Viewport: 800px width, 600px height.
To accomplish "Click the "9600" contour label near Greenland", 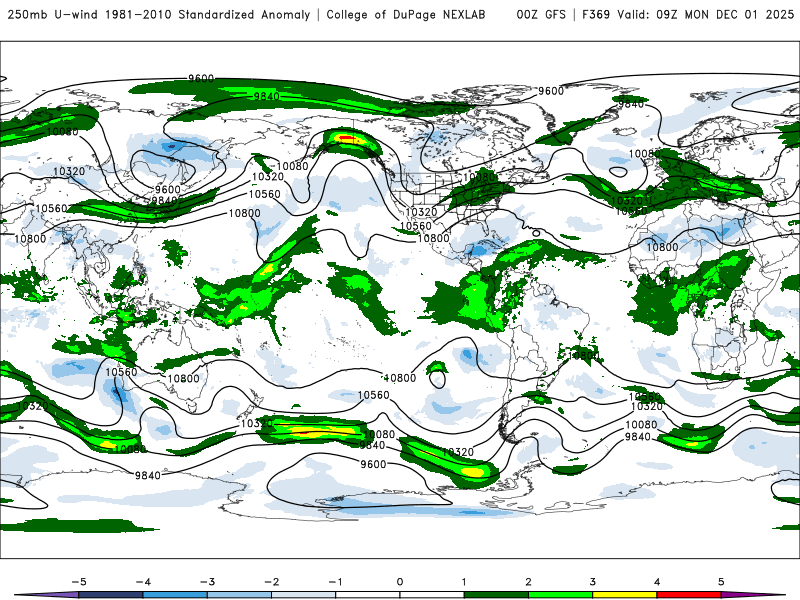I will (551, 91).
